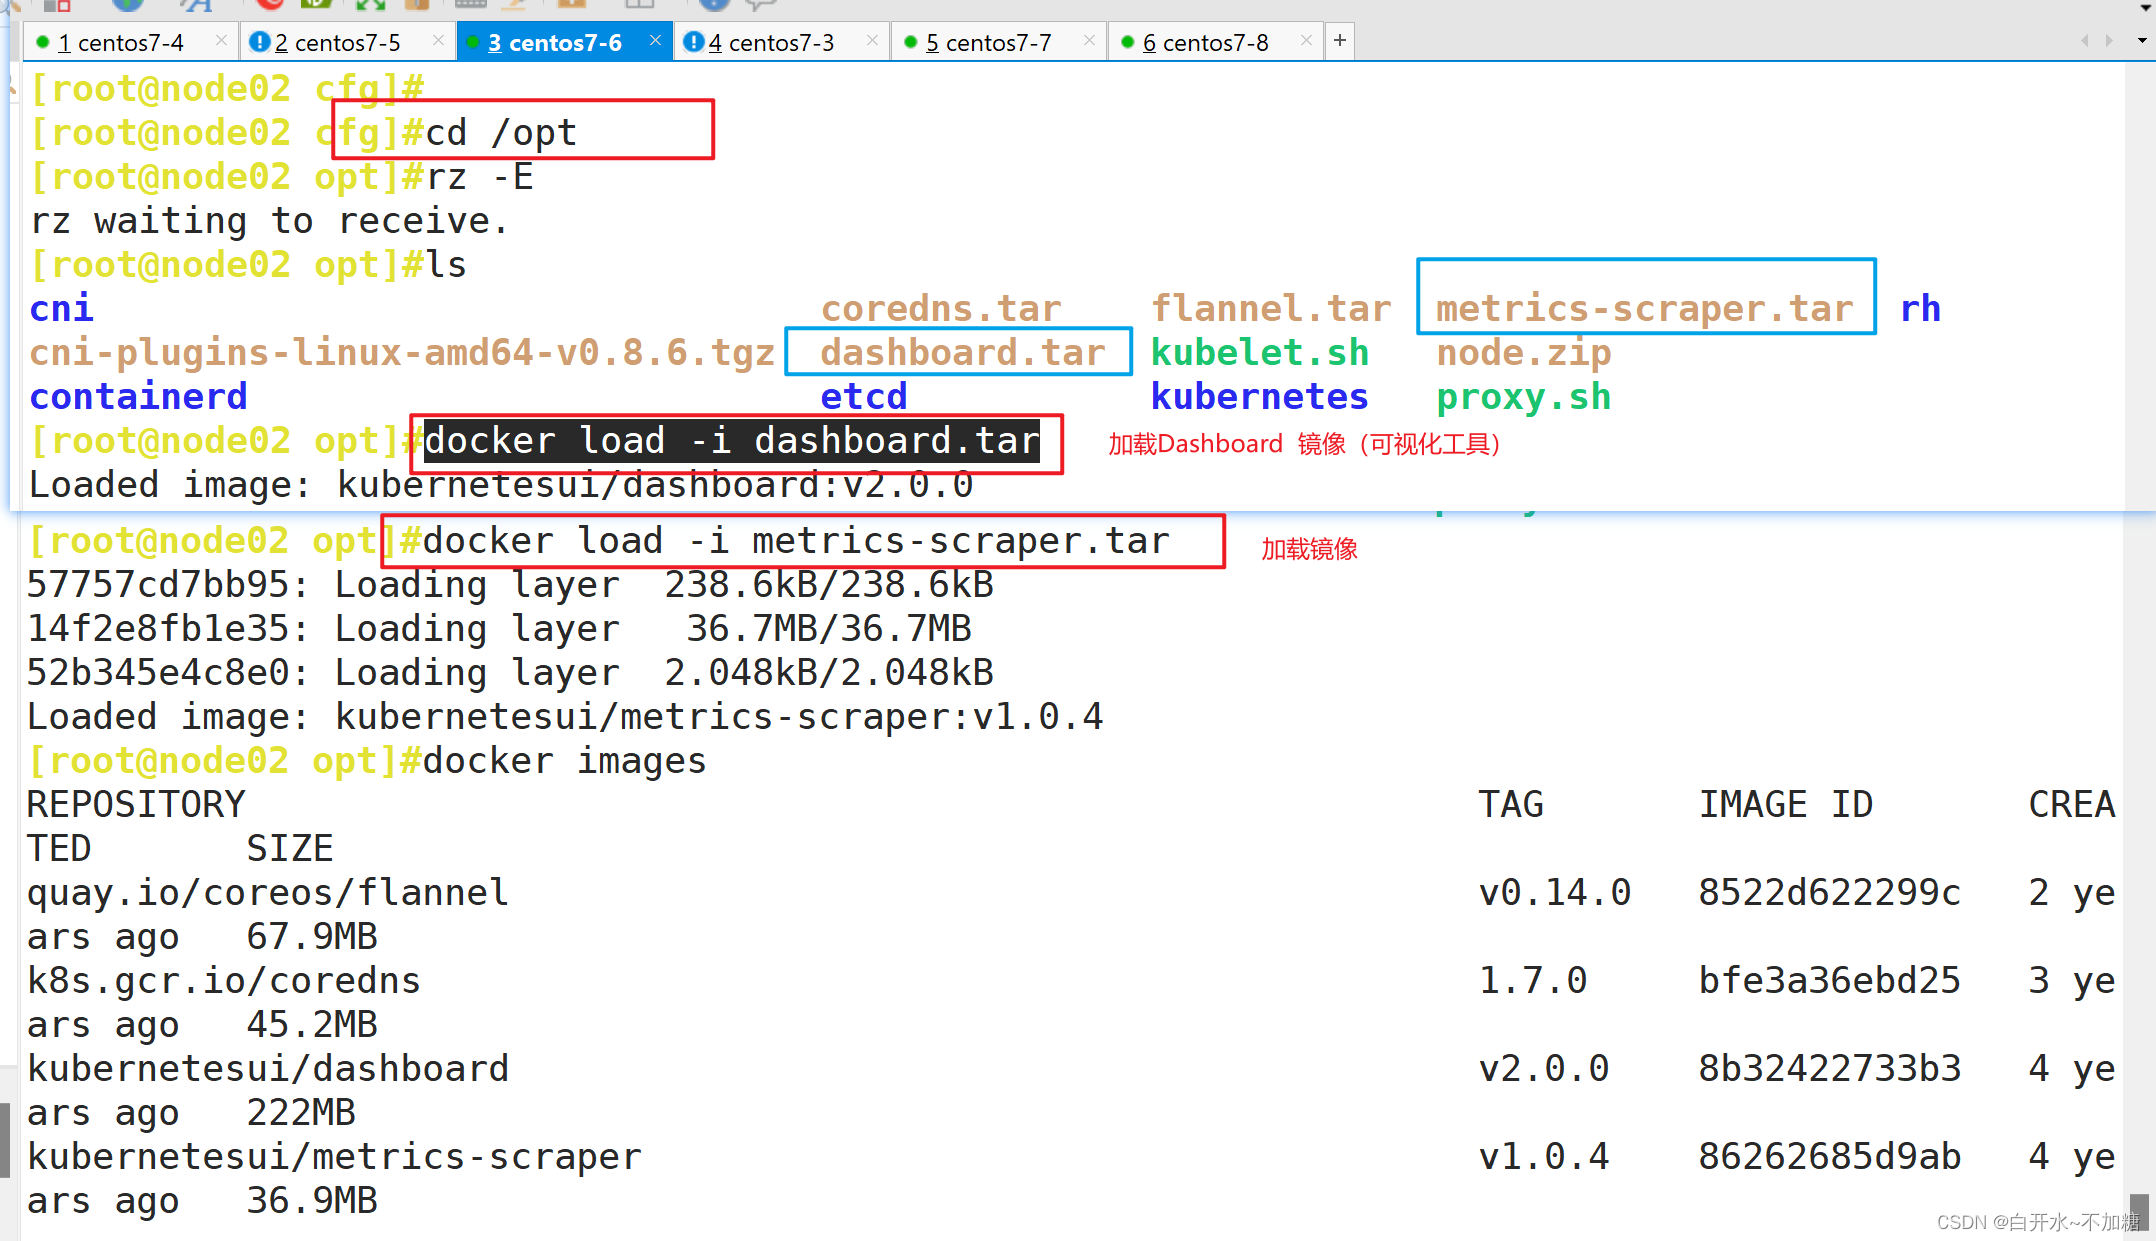Click 'flannel.tar' in the ls listing
Screen dimensions: 2156x1241
point(1271,309)
